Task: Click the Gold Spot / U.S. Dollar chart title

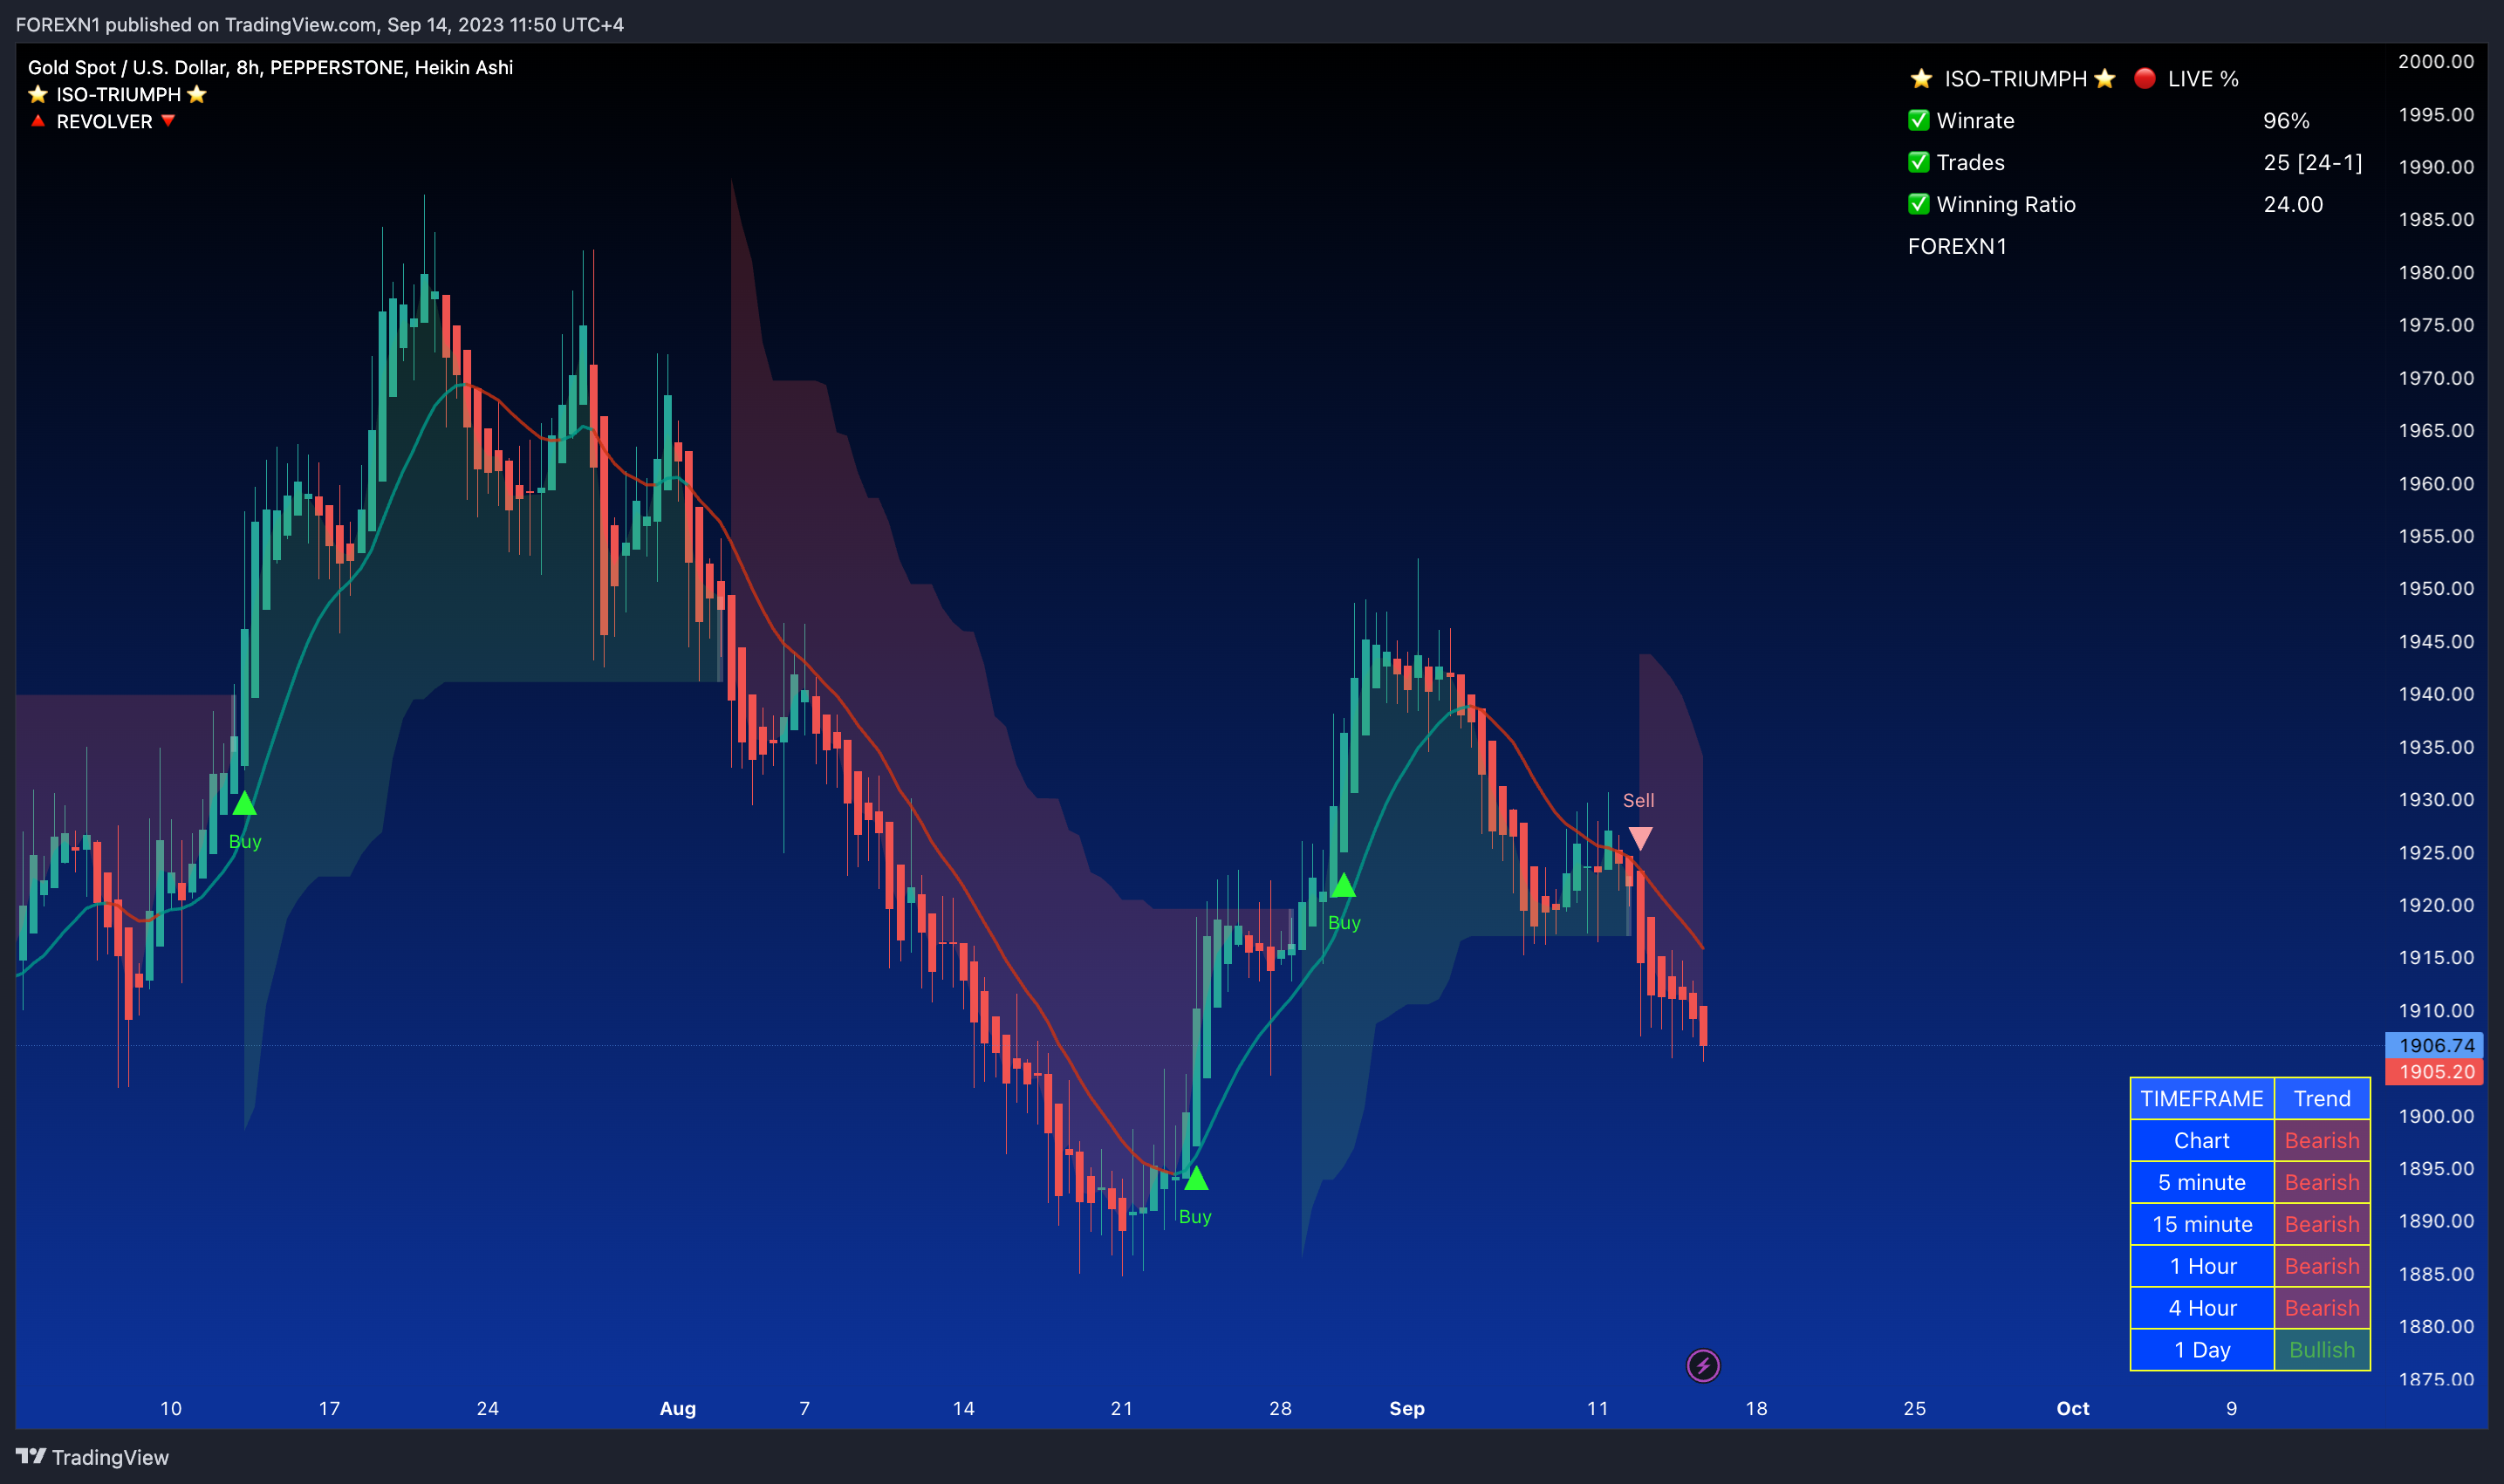Action: tap(270, 67)
